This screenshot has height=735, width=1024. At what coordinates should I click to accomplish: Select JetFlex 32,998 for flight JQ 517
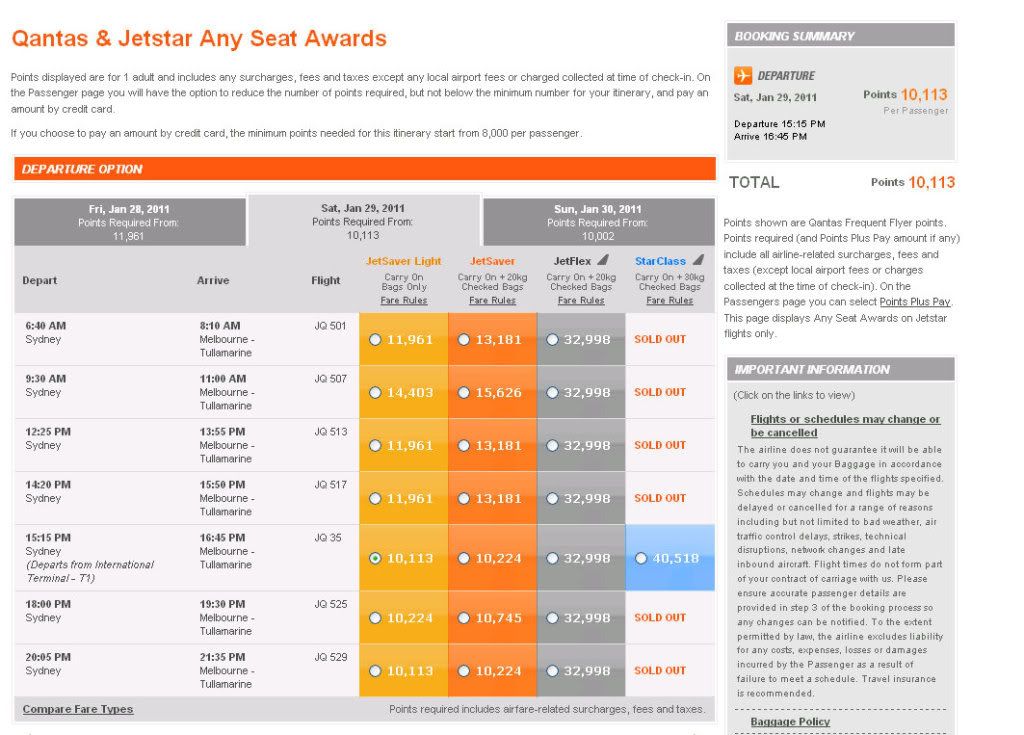click(x=552, y=498)
